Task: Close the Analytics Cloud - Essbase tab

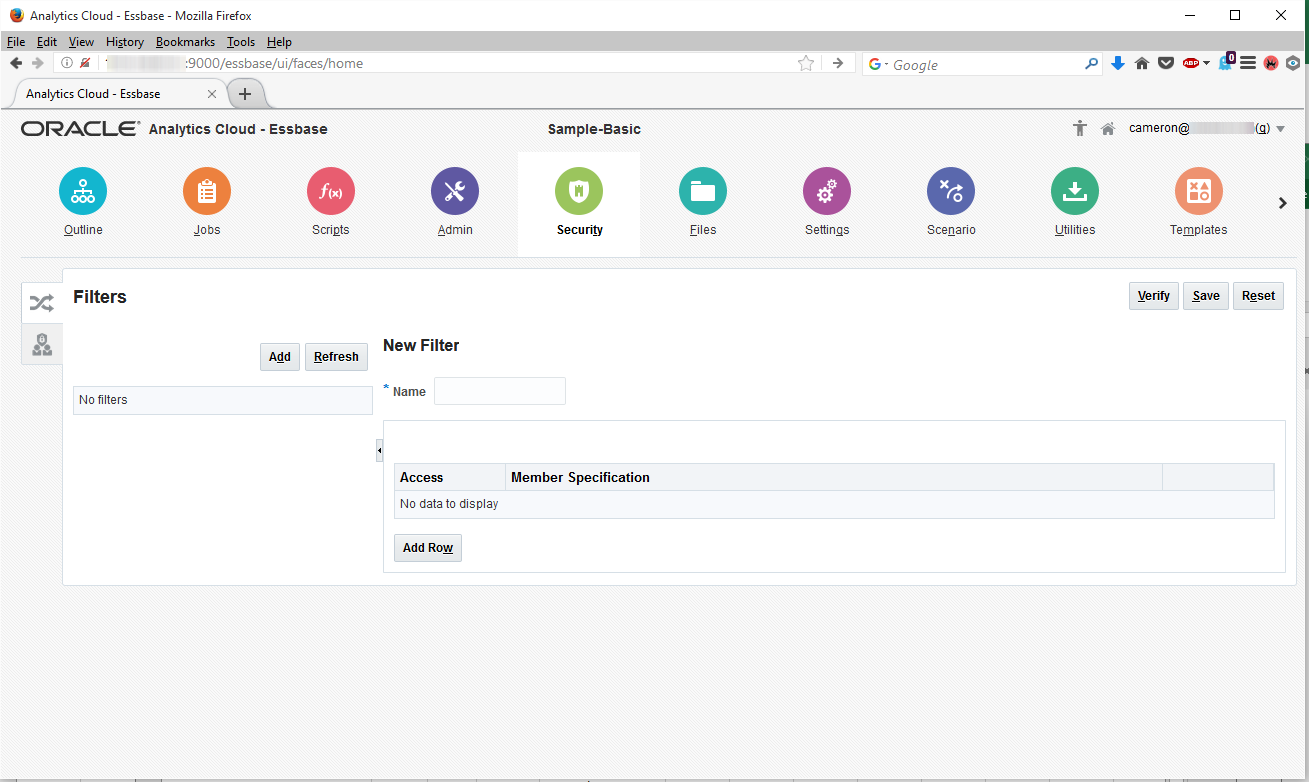Action: pos(212,94)
